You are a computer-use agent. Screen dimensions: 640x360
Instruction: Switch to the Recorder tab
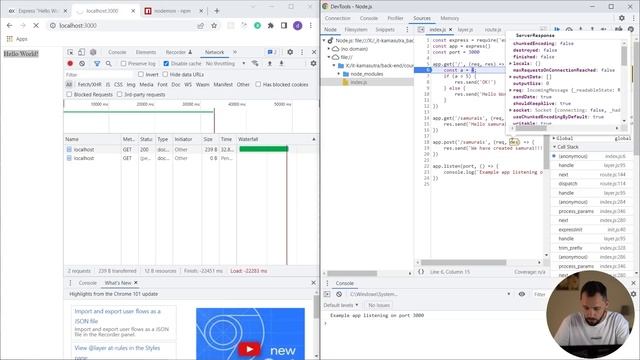[x=179, y=52]
